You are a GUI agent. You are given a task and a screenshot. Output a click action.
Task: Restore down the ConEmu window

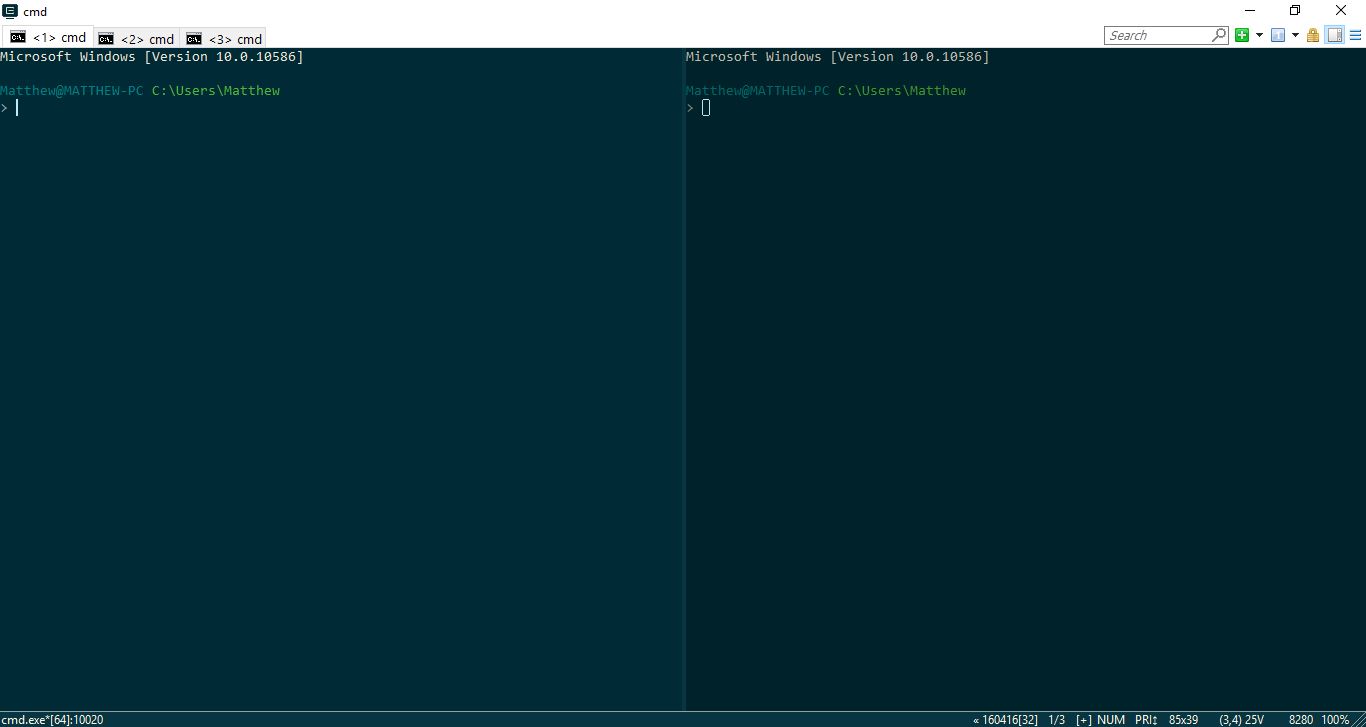coord(1295,11)
